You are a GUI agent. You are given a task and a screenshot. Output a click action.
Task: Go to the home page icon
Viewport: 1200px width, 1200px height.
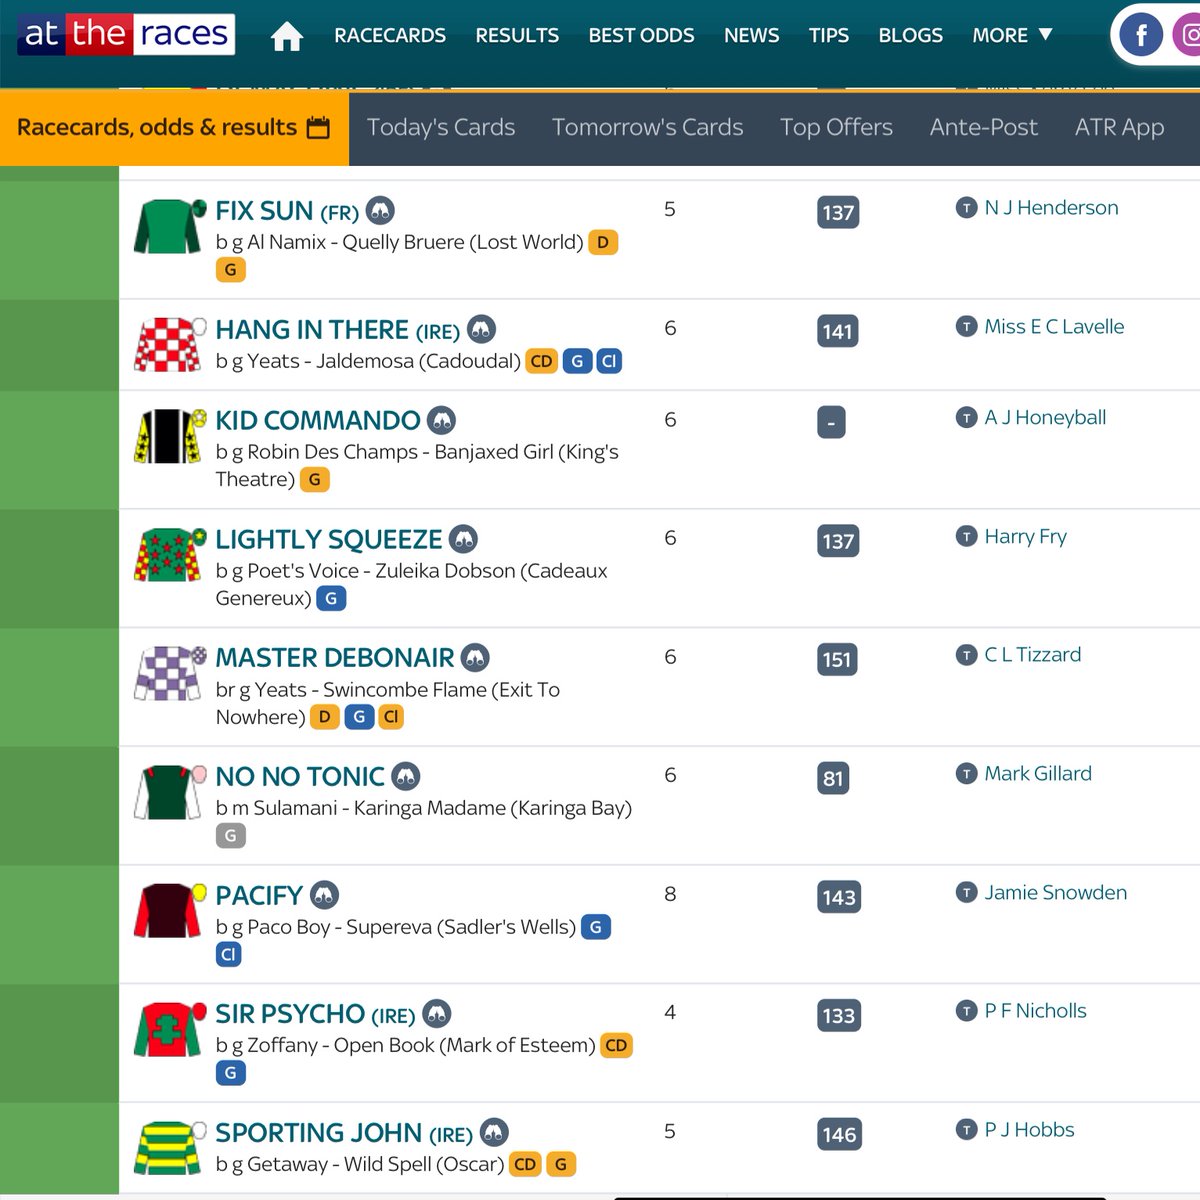tap(287, 37)
